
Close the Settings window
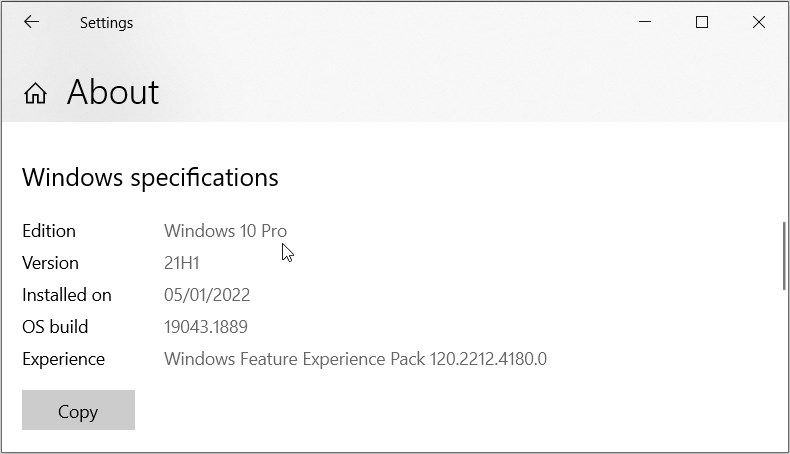tap(759, 22)
